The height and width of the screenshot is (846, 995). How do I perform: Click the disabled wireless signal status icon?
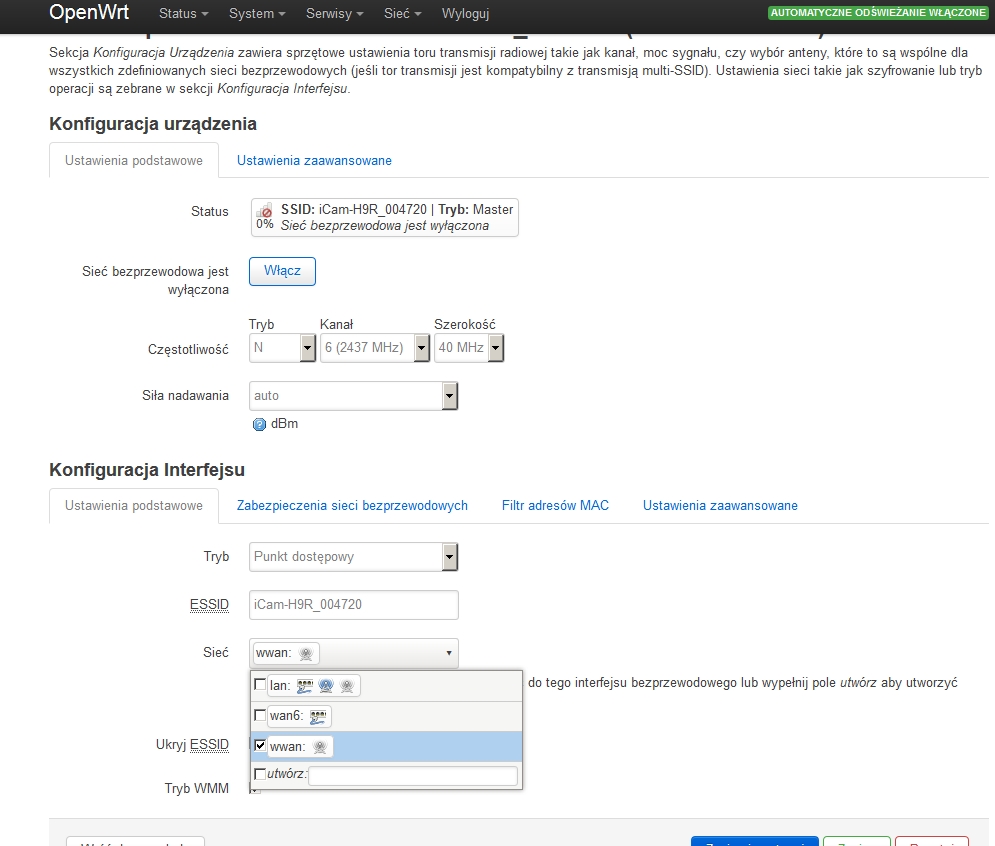265,212
